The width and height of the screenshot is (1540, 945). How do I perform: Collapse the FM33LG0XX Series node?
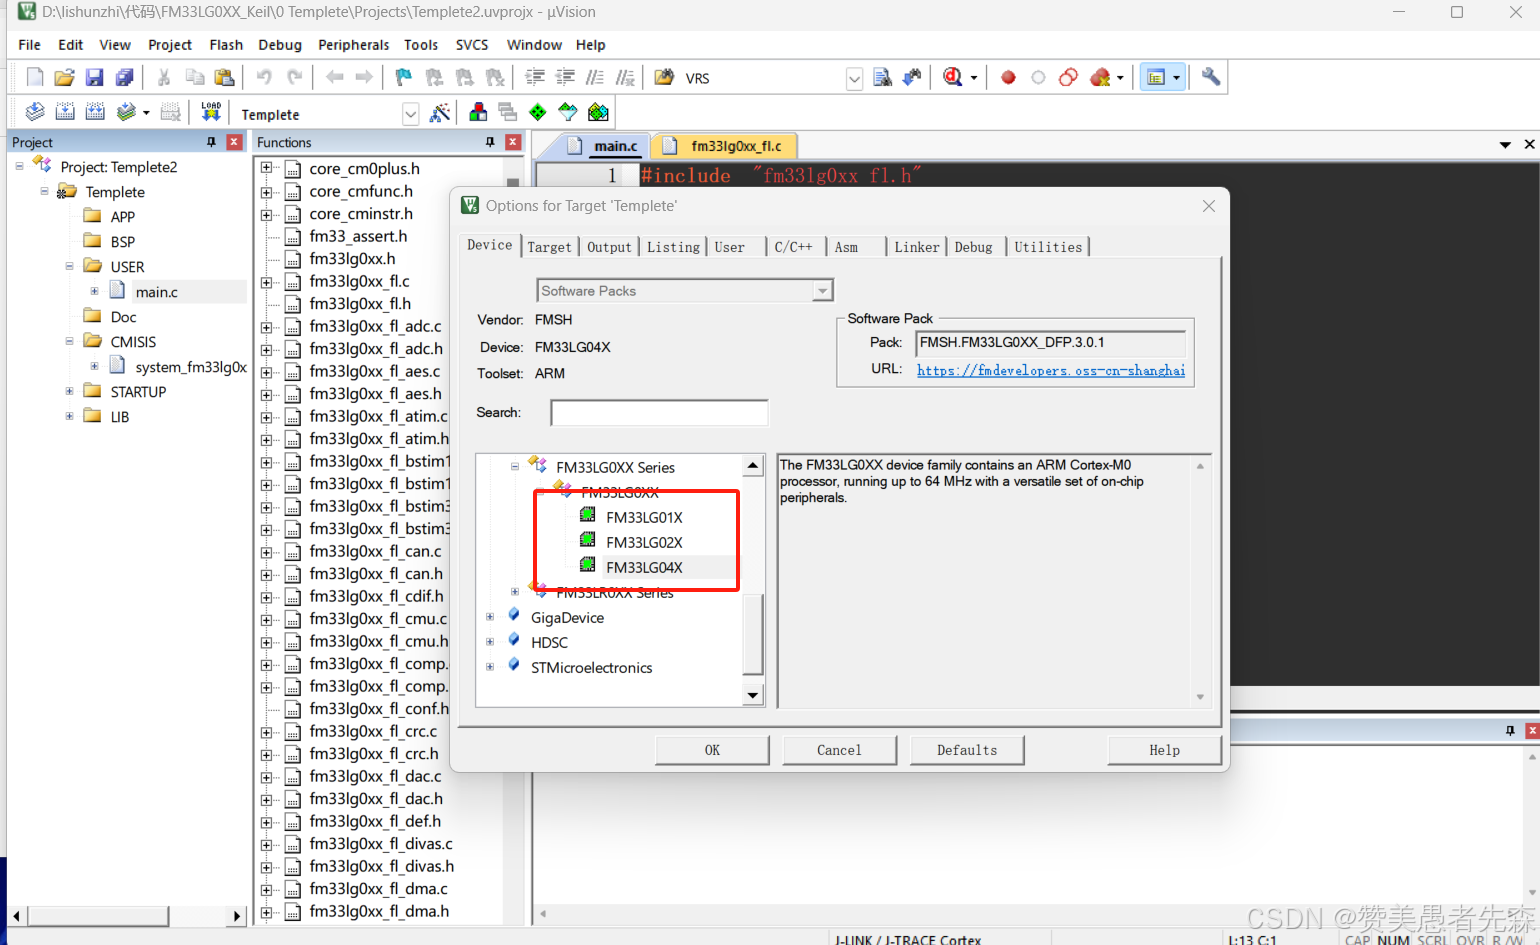[x=515, y=467]
